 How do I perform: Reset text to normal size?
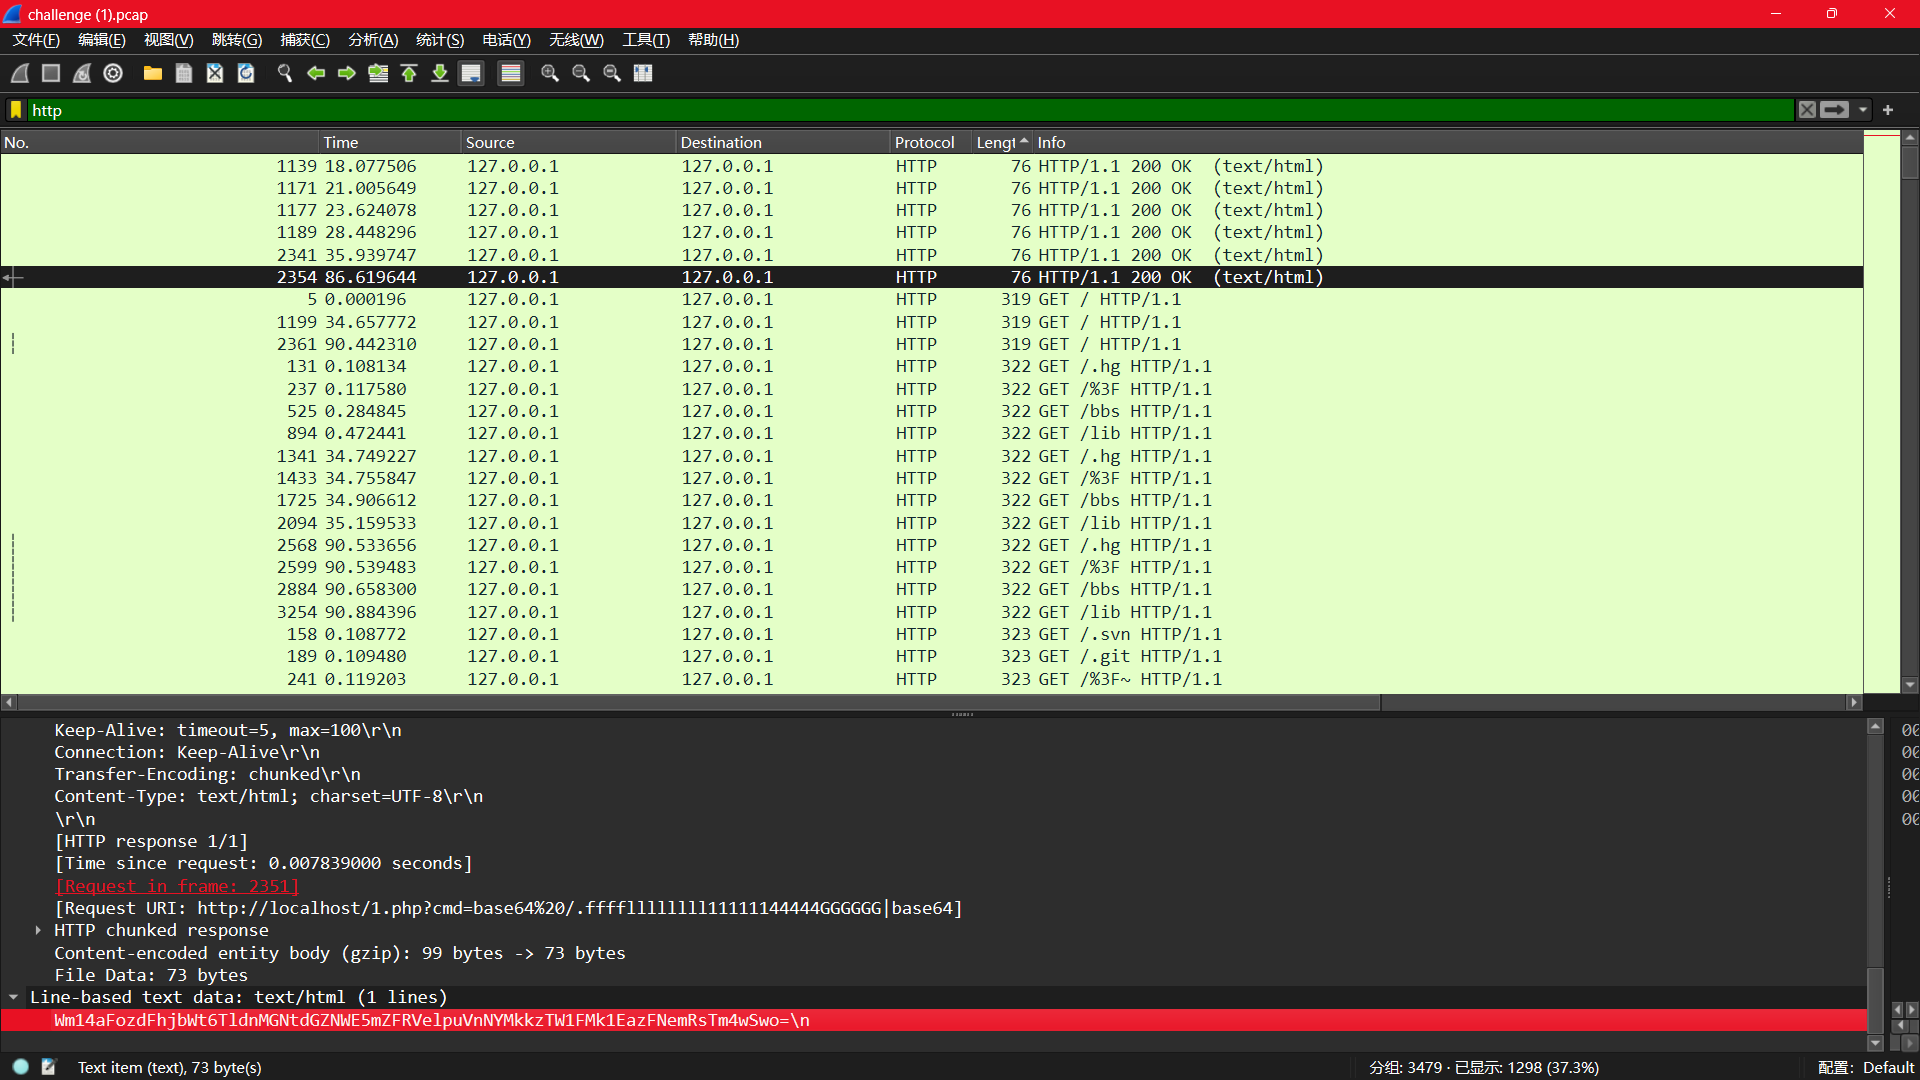pyautogui.click(x=612, y=73)
